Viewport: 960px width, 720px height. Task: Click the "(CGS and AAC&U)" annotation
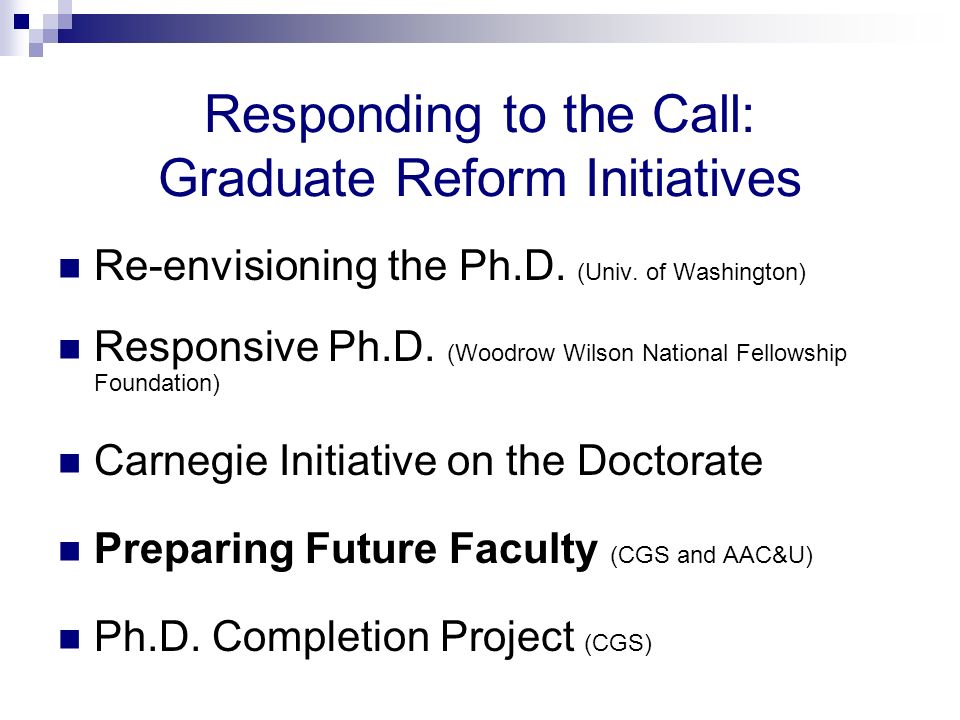coord(711,555)
